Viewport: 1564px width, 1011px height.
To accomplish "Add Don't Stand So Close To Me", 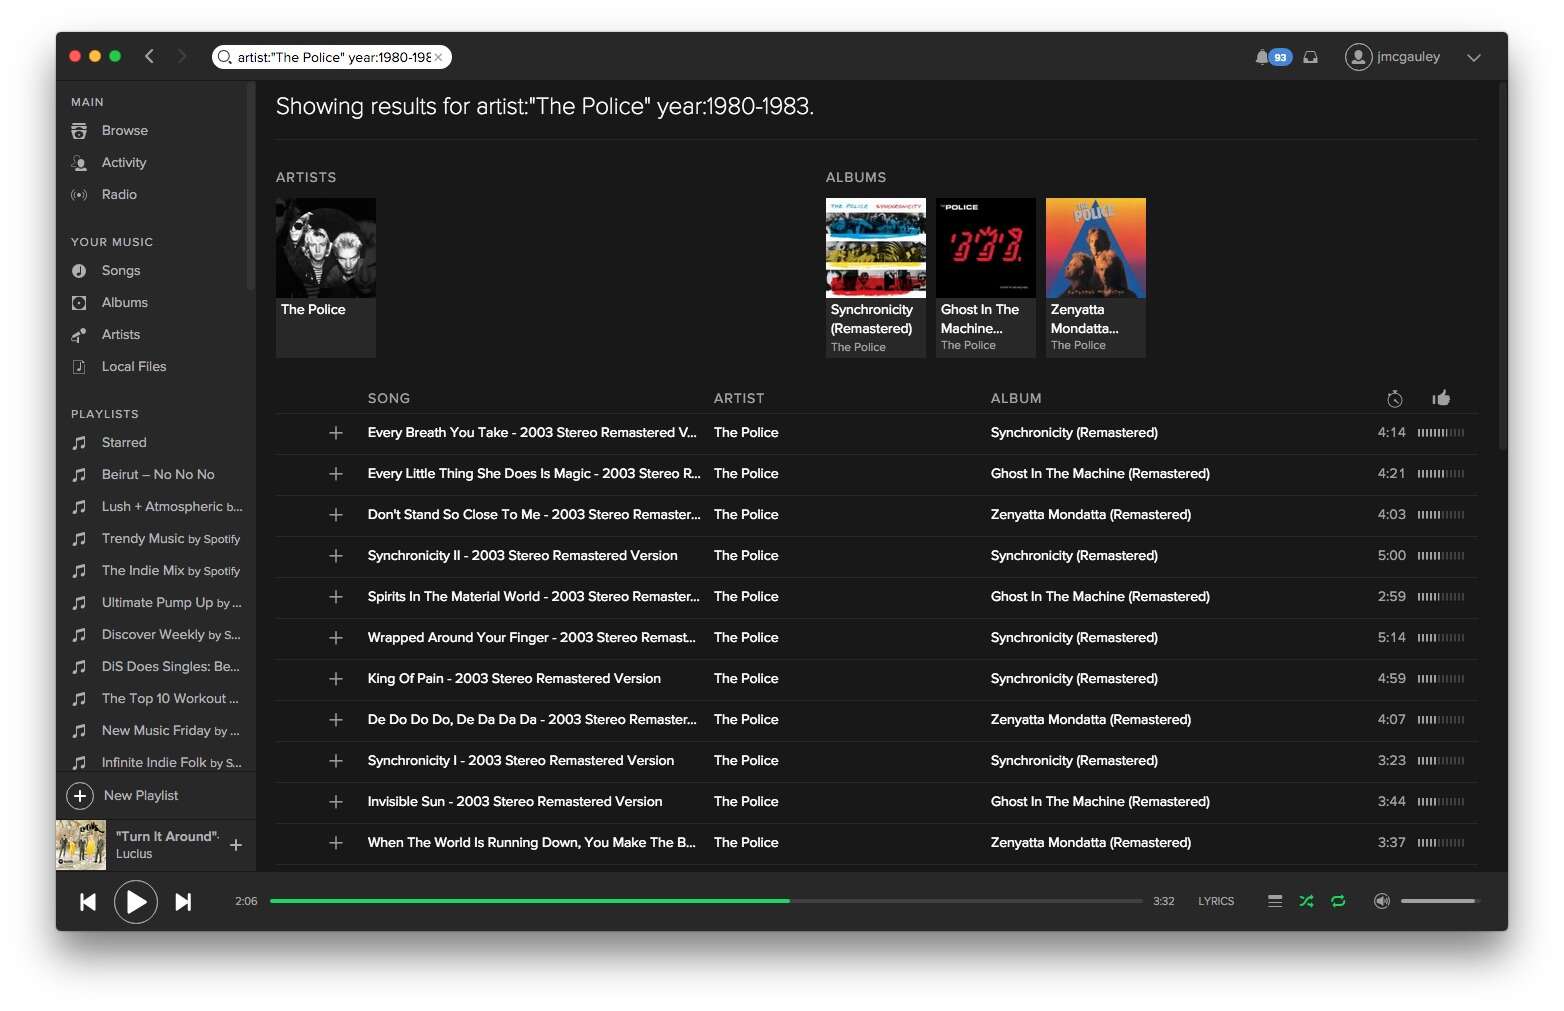I will click(x=336, y=515).
